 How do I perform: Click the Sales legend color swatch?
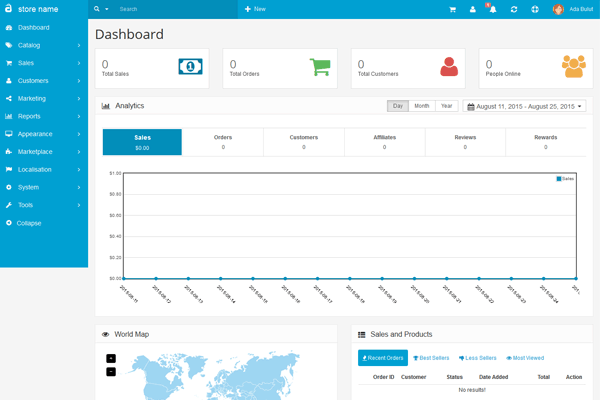559,179
